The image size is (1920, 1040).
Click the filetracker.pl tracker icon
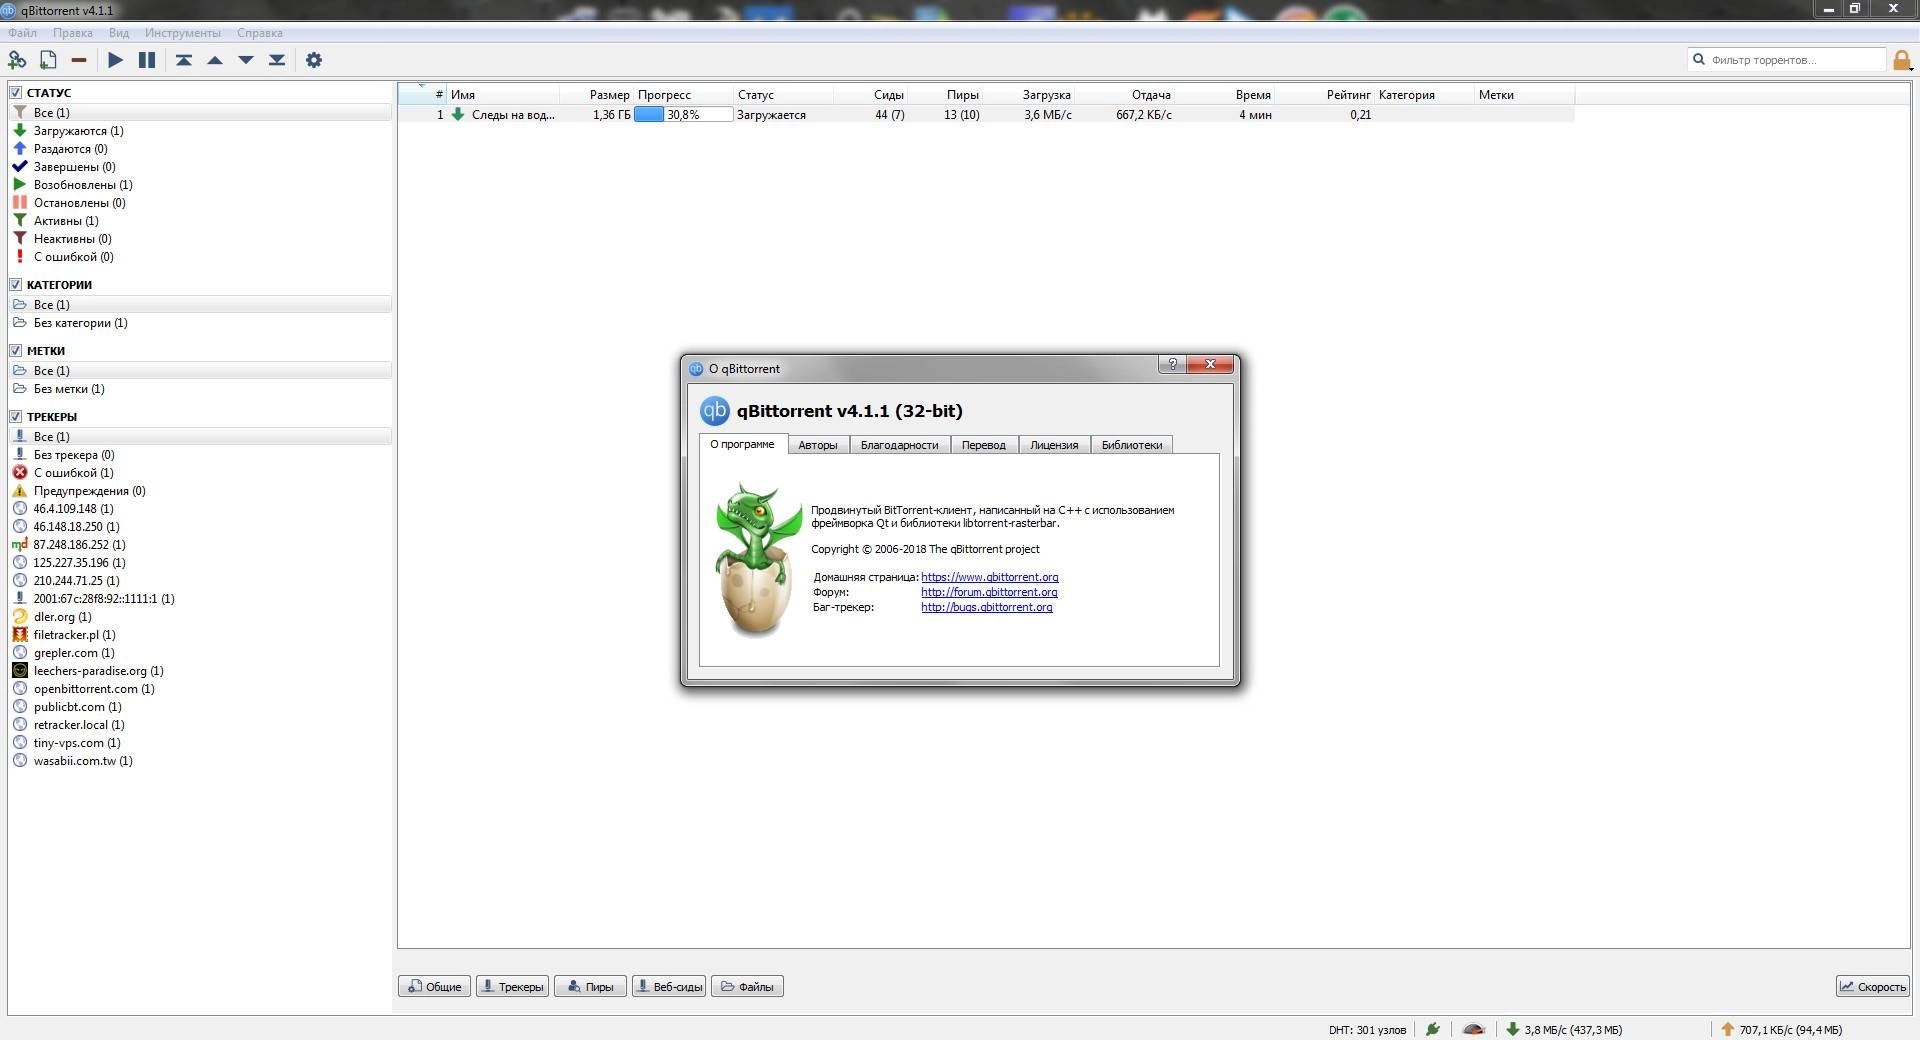pos(19,634)
